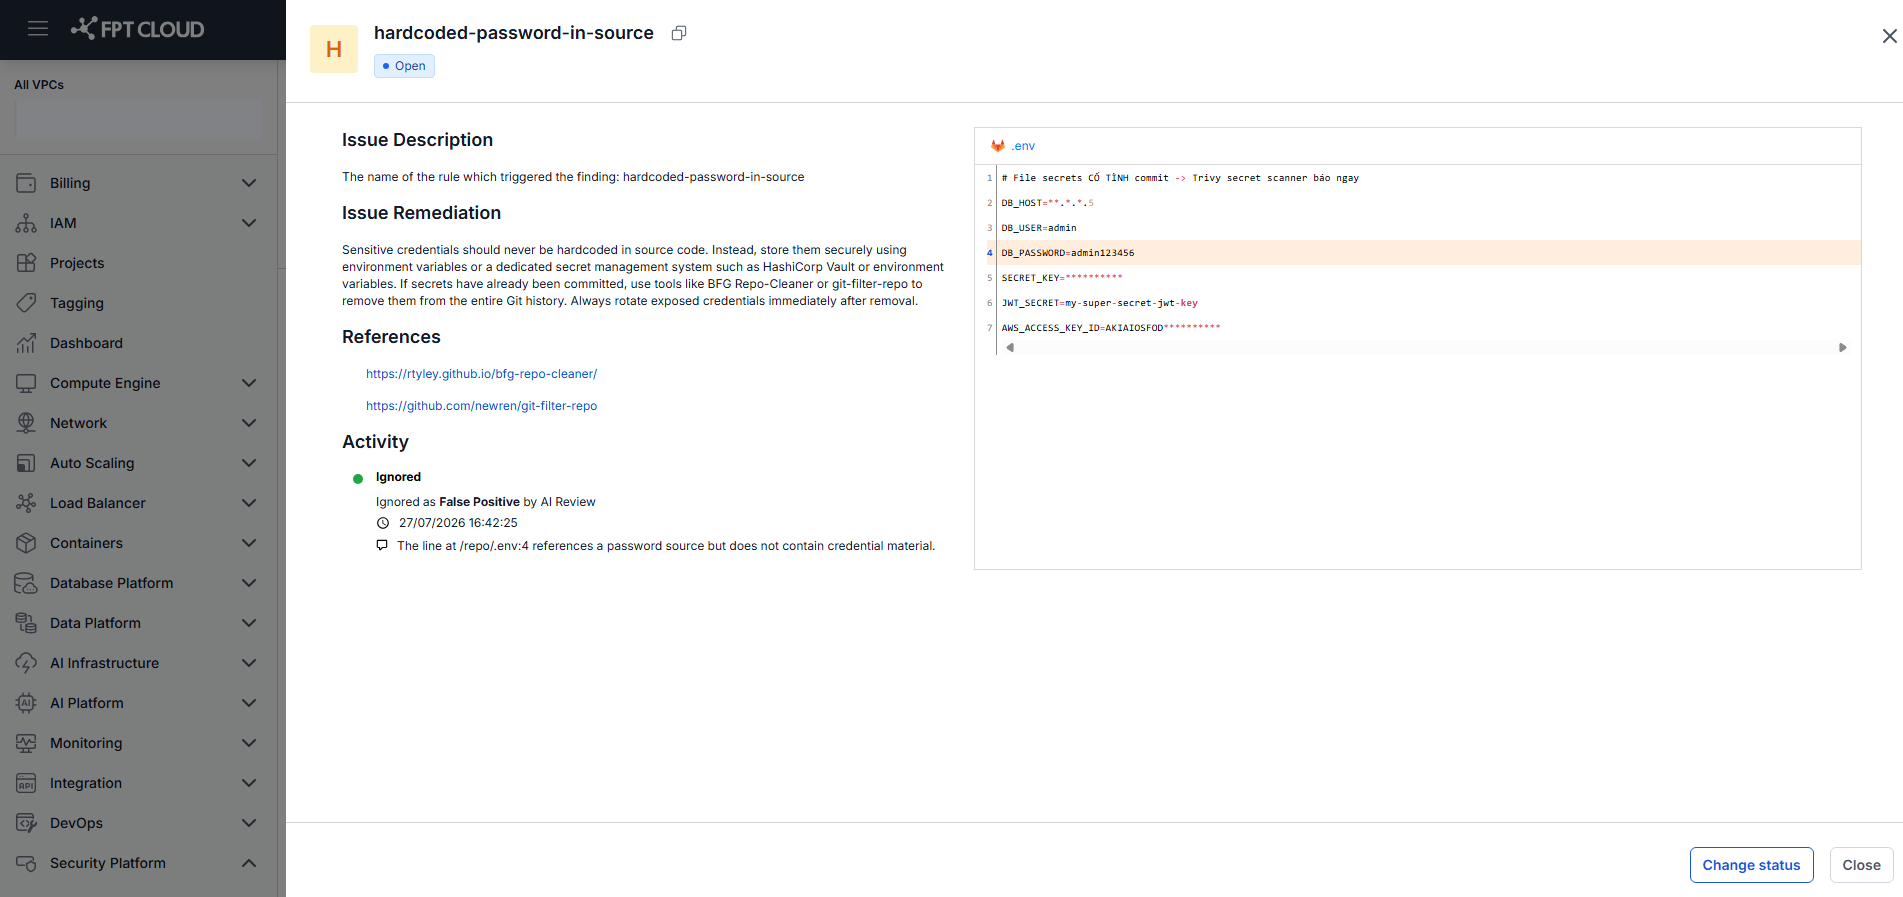Screen dimensions: 1903x897
Task: Expand the Integration chevron
Action: [x=249, y=783]
